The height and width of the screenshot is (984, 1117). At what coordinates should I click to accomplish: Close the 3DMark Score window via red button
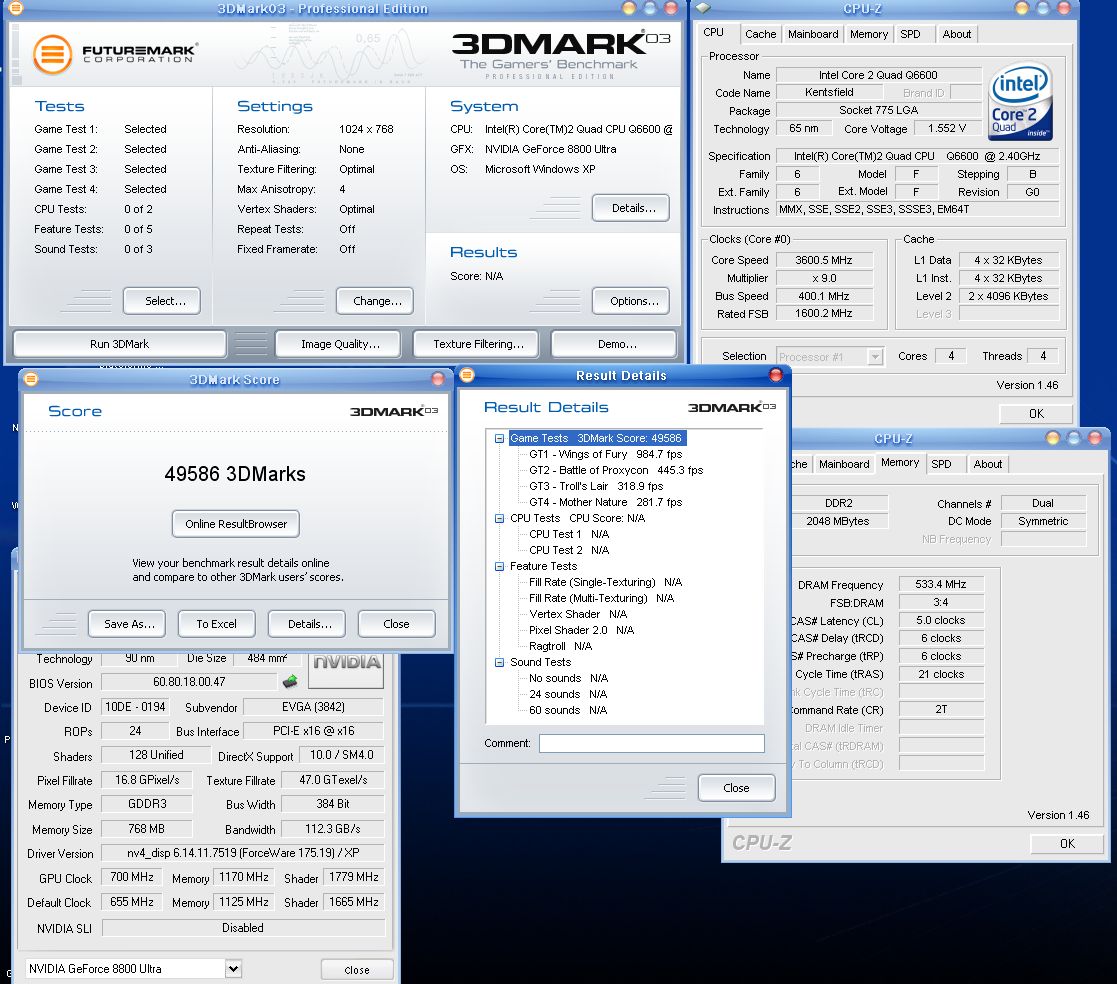pos(438,379)
